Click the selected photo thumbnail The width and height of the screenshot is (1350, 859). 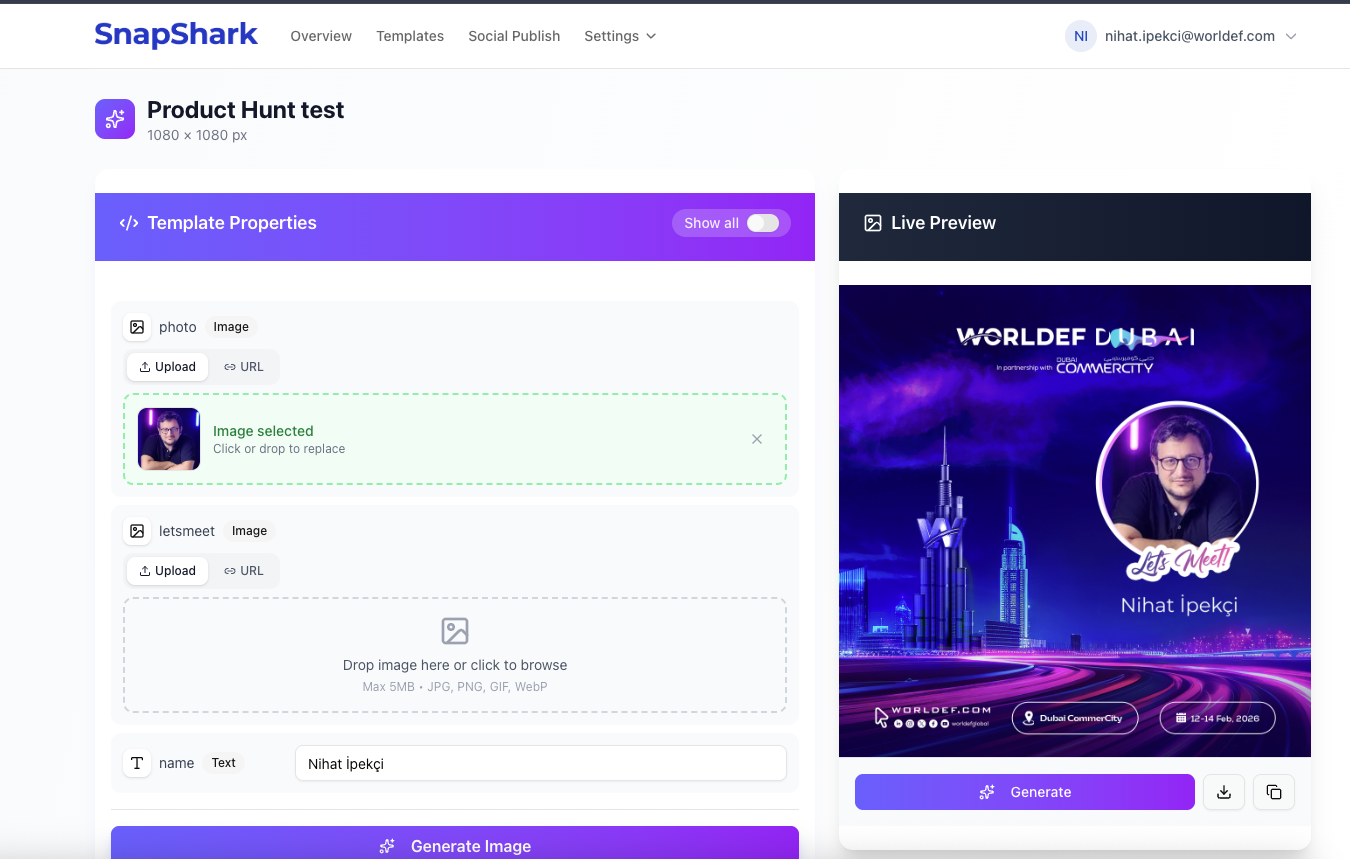(169, 439)
